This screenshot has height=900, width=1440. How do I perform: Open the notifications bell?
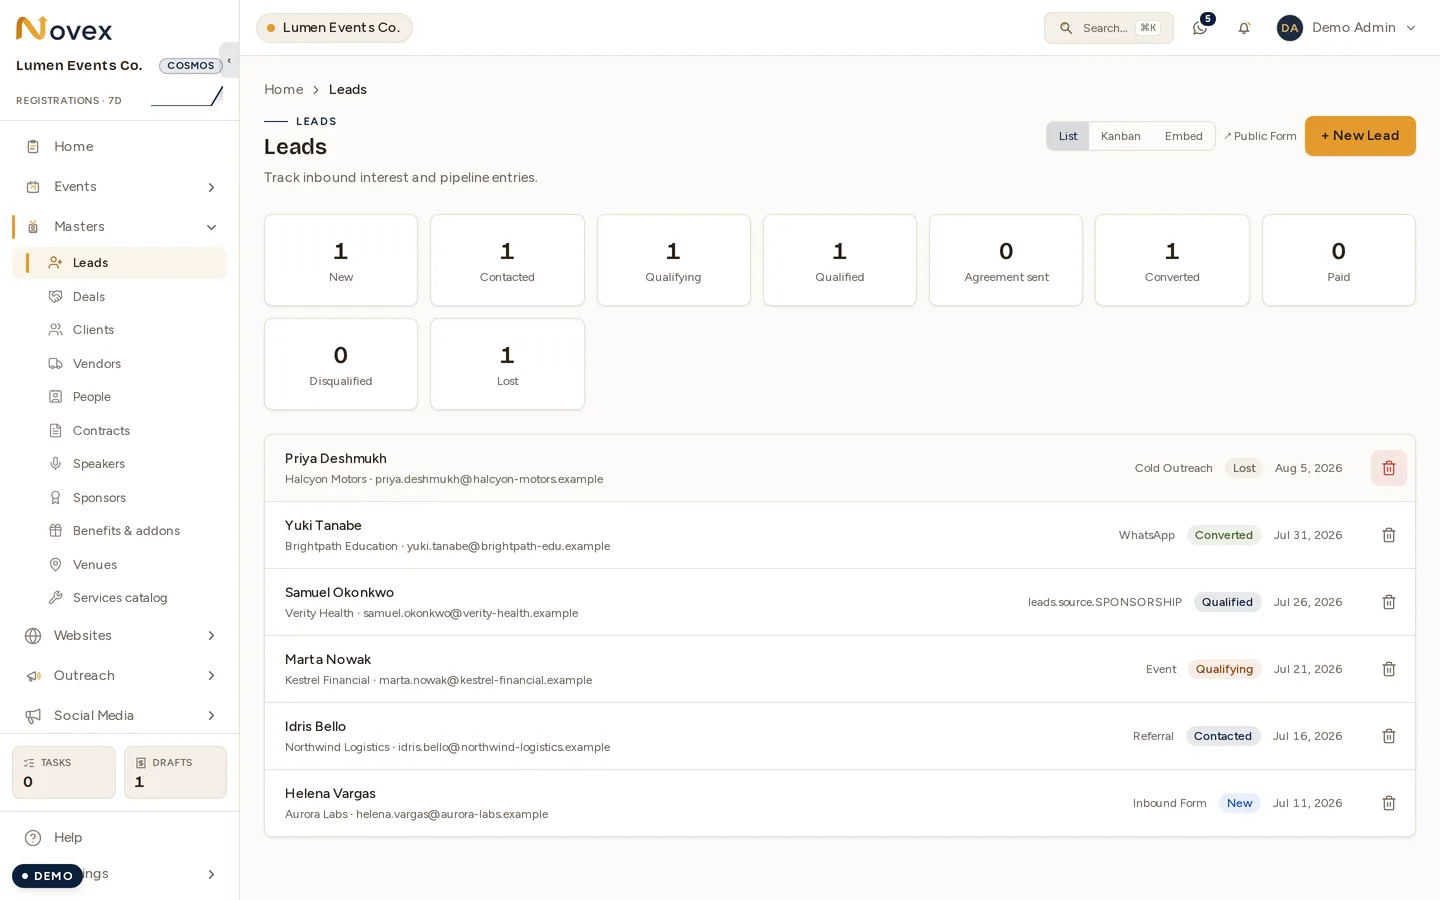click(1244, 28)
